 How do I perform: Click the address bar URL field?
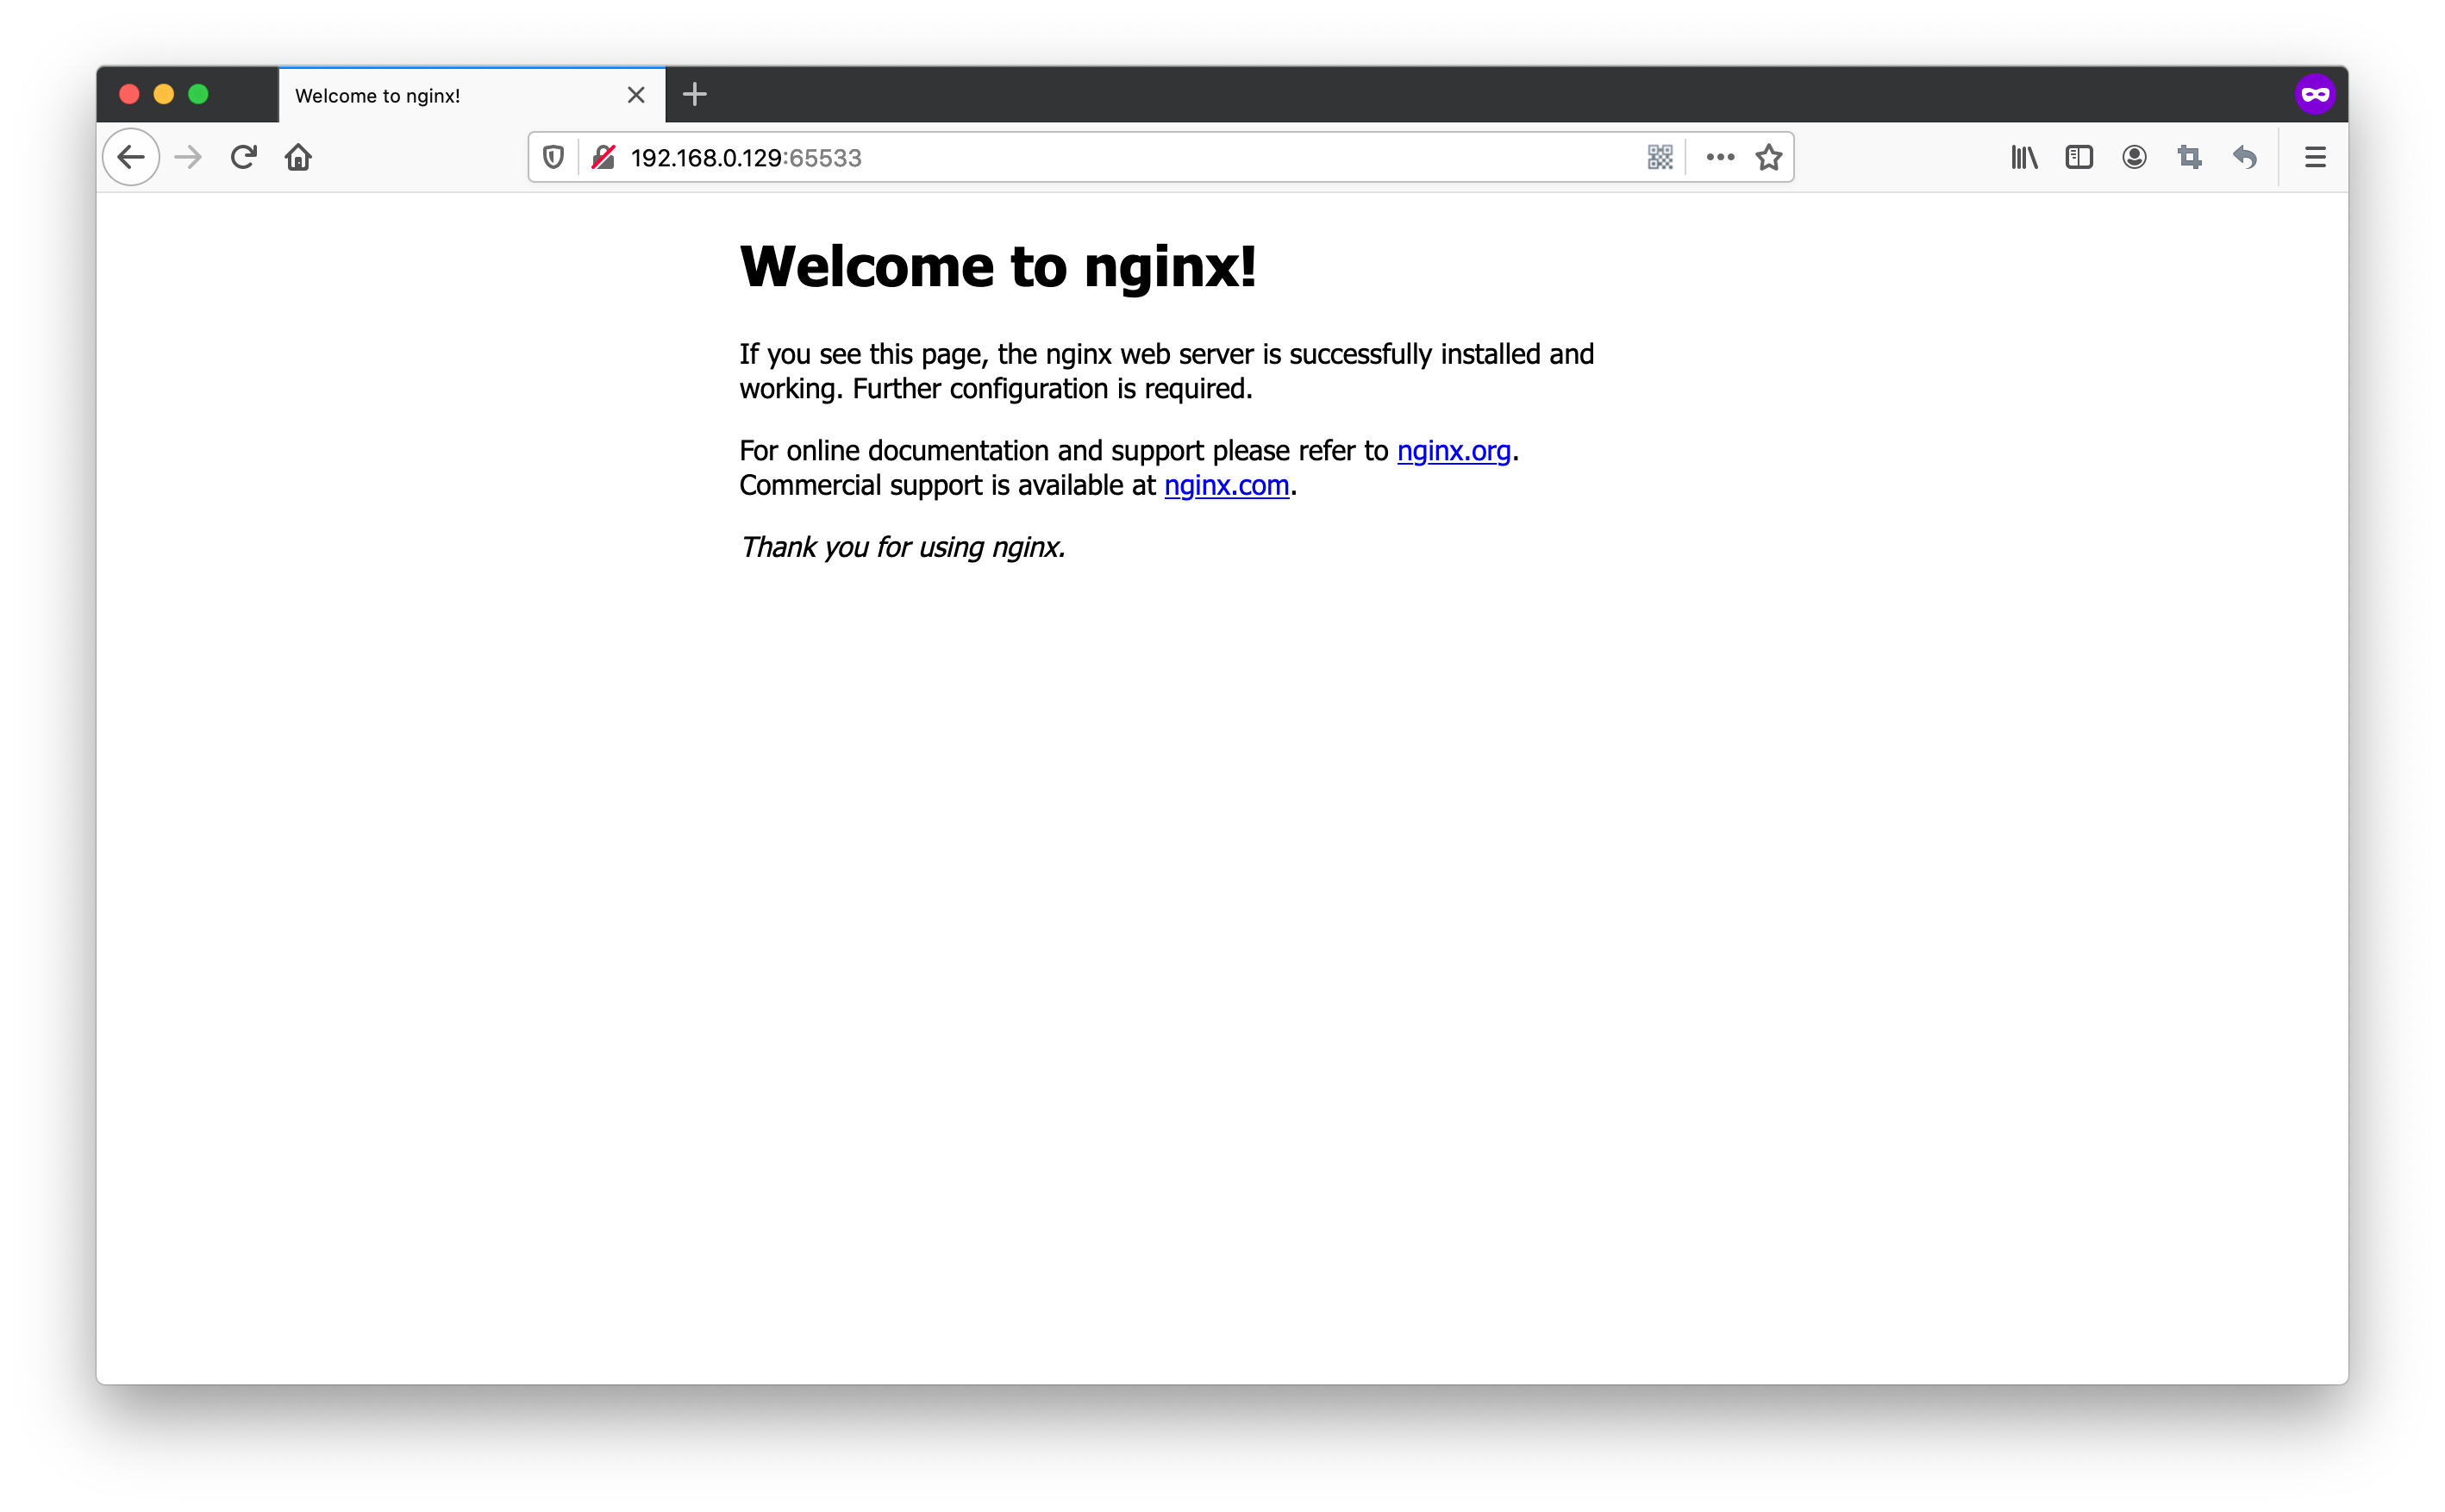1100,157
